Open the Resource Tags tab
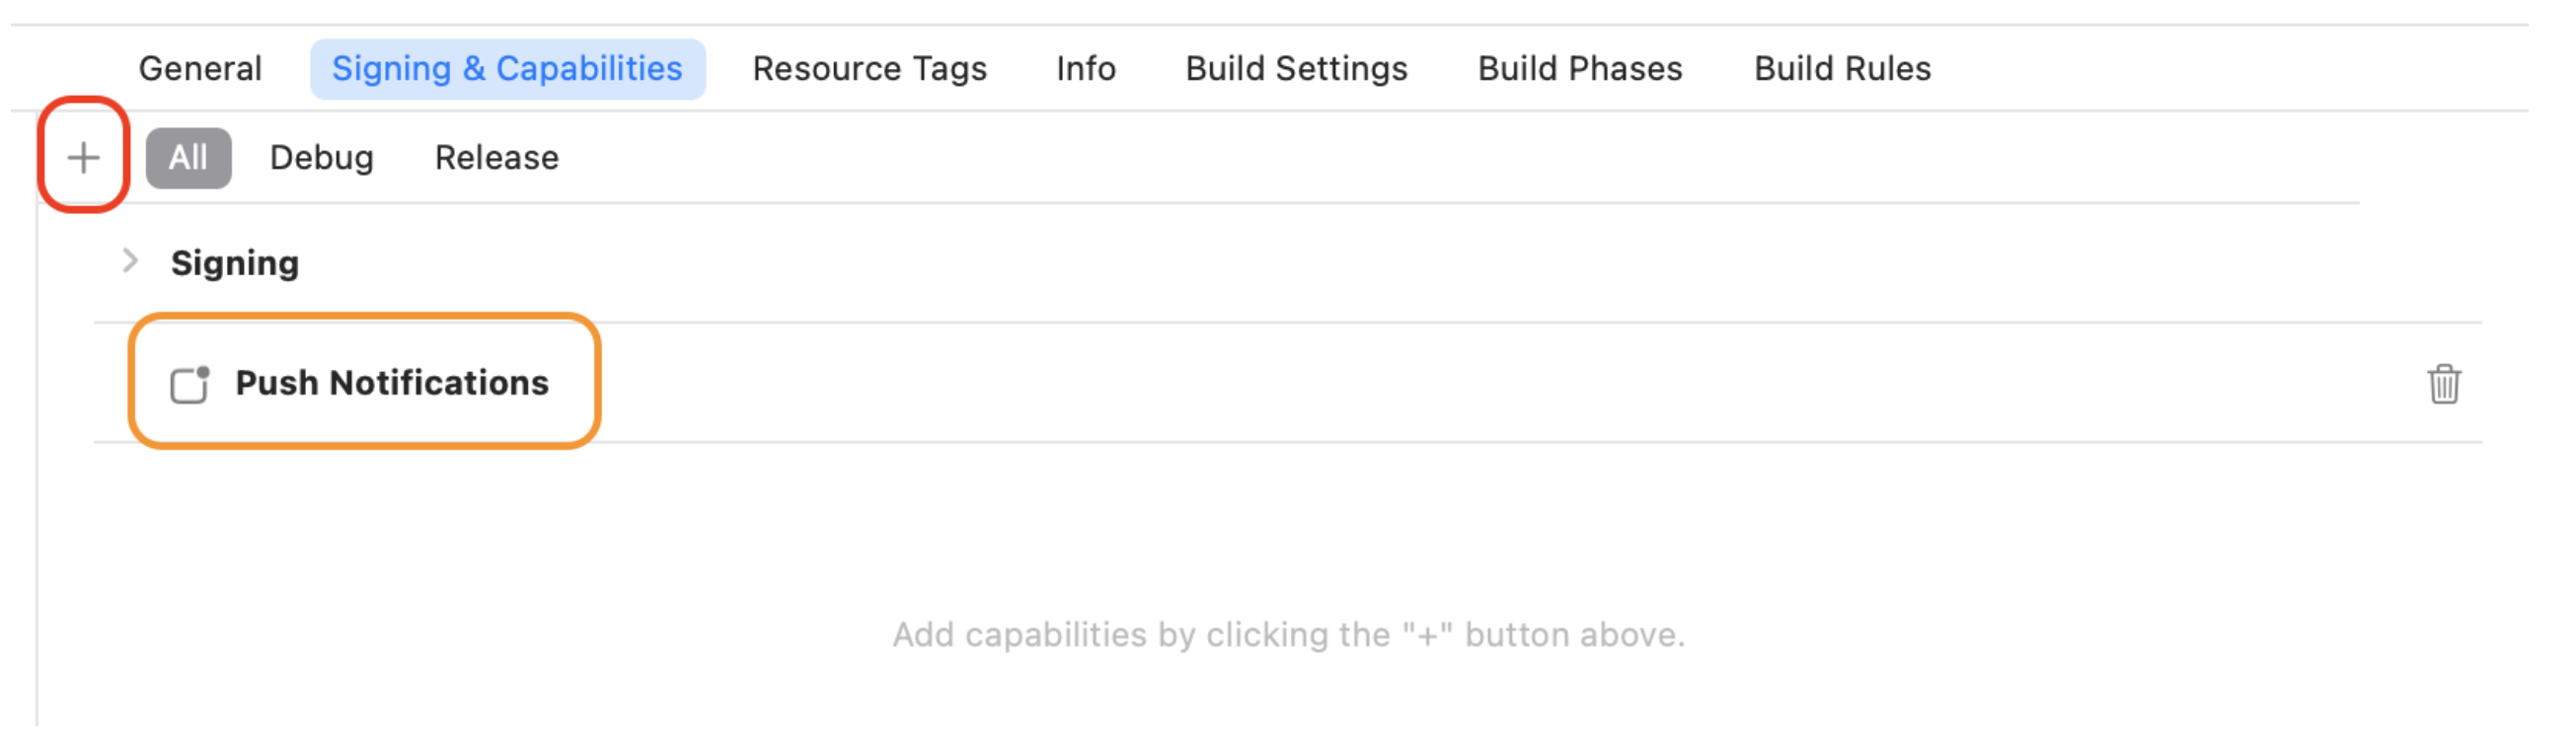 (x=869, y=69)
